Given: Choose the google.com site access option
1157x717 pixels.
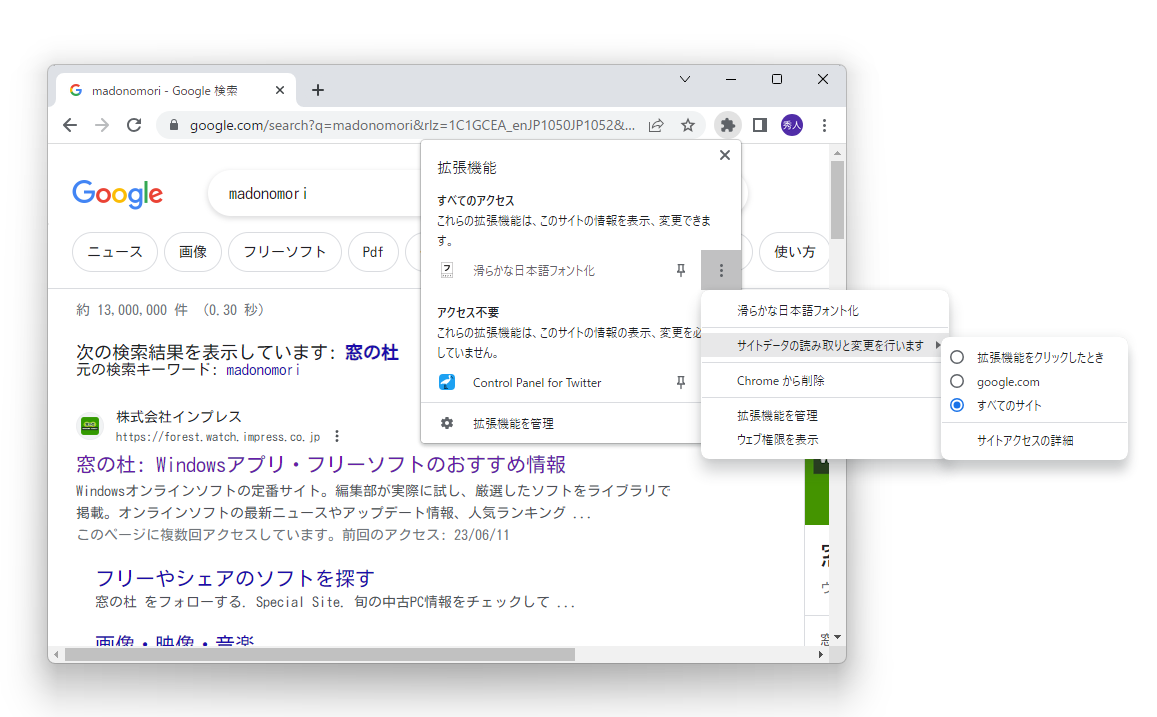Looking at the screenshot, I should pyautogui.click(x=957, y=381).
